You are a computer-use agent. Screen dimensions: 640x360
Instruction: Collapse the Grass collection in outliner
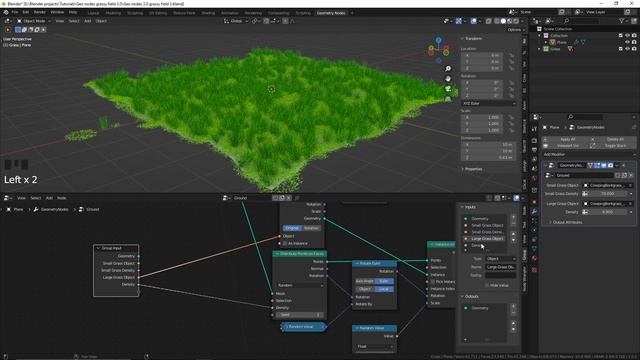tap(540, 49)
